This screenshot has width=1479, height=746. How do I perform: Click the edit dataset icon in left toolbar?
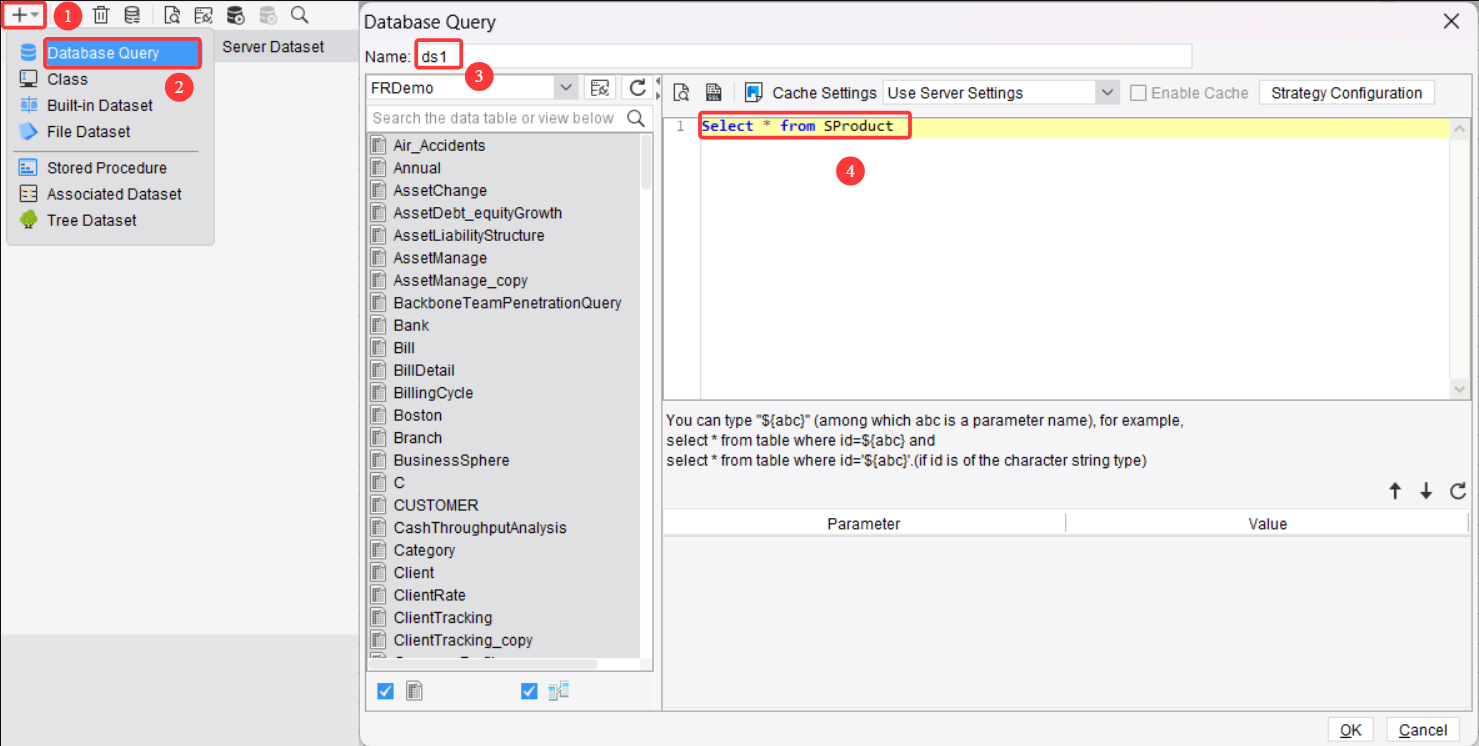point(203,15)
